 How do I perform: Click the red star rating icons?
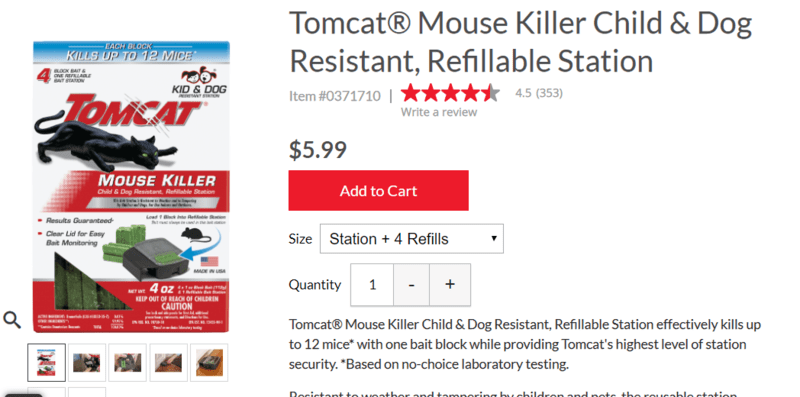tap(450, 93)
